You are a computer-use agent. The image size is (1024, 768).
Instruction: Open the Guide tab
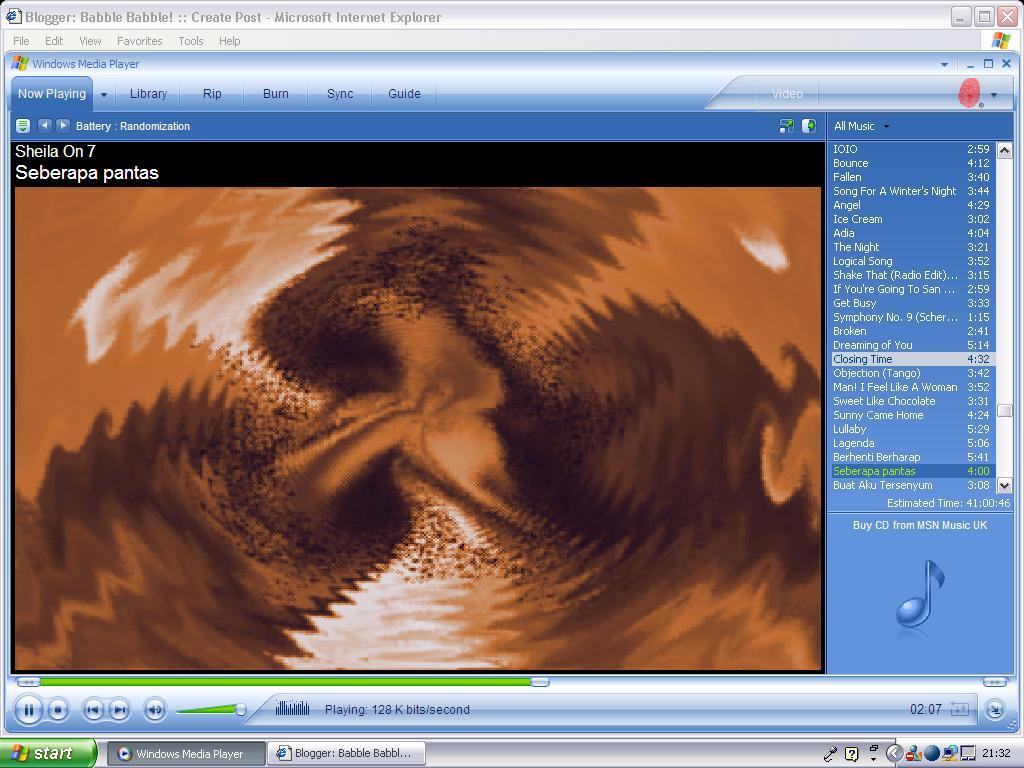click(404, 93)
